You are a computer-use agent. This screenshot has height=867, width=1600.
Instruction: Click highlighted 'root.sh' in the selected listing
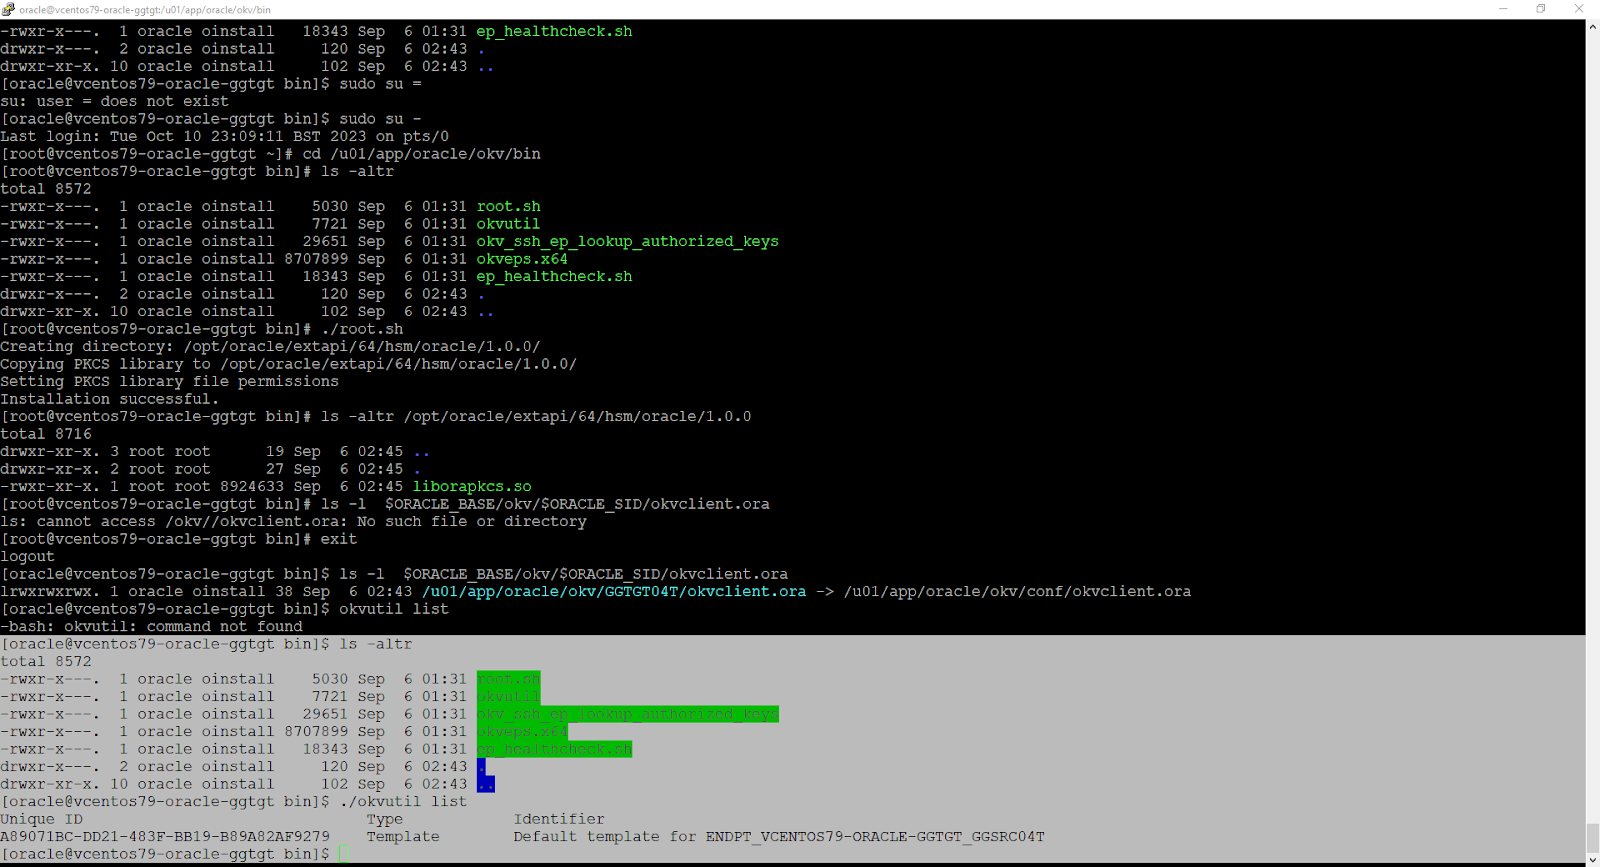coord(509,679)
